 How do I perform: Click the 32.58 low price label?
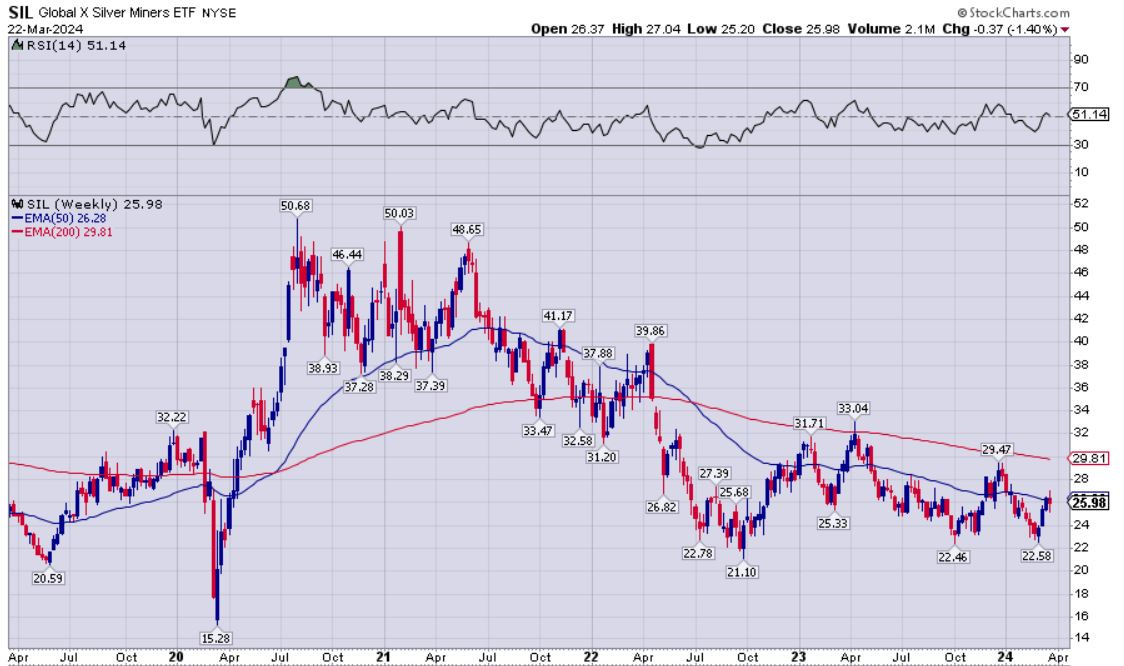point(578,441)
